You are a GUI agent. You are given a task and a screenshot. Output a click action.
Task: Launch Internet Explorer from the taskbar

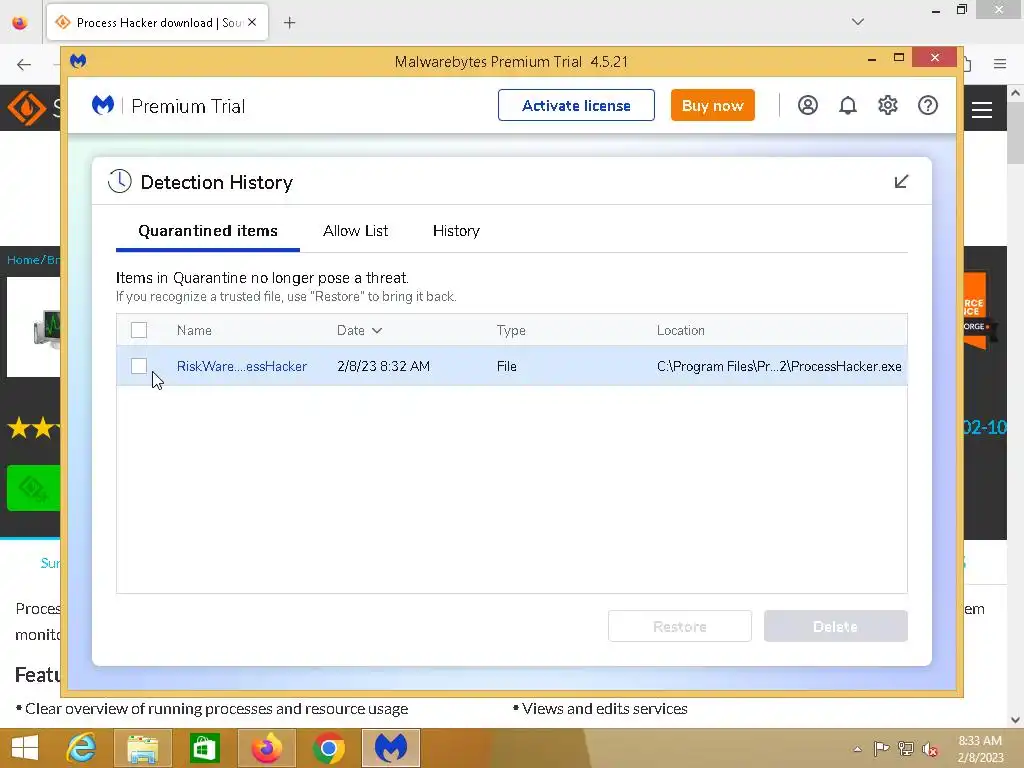(x=82, y=748)
